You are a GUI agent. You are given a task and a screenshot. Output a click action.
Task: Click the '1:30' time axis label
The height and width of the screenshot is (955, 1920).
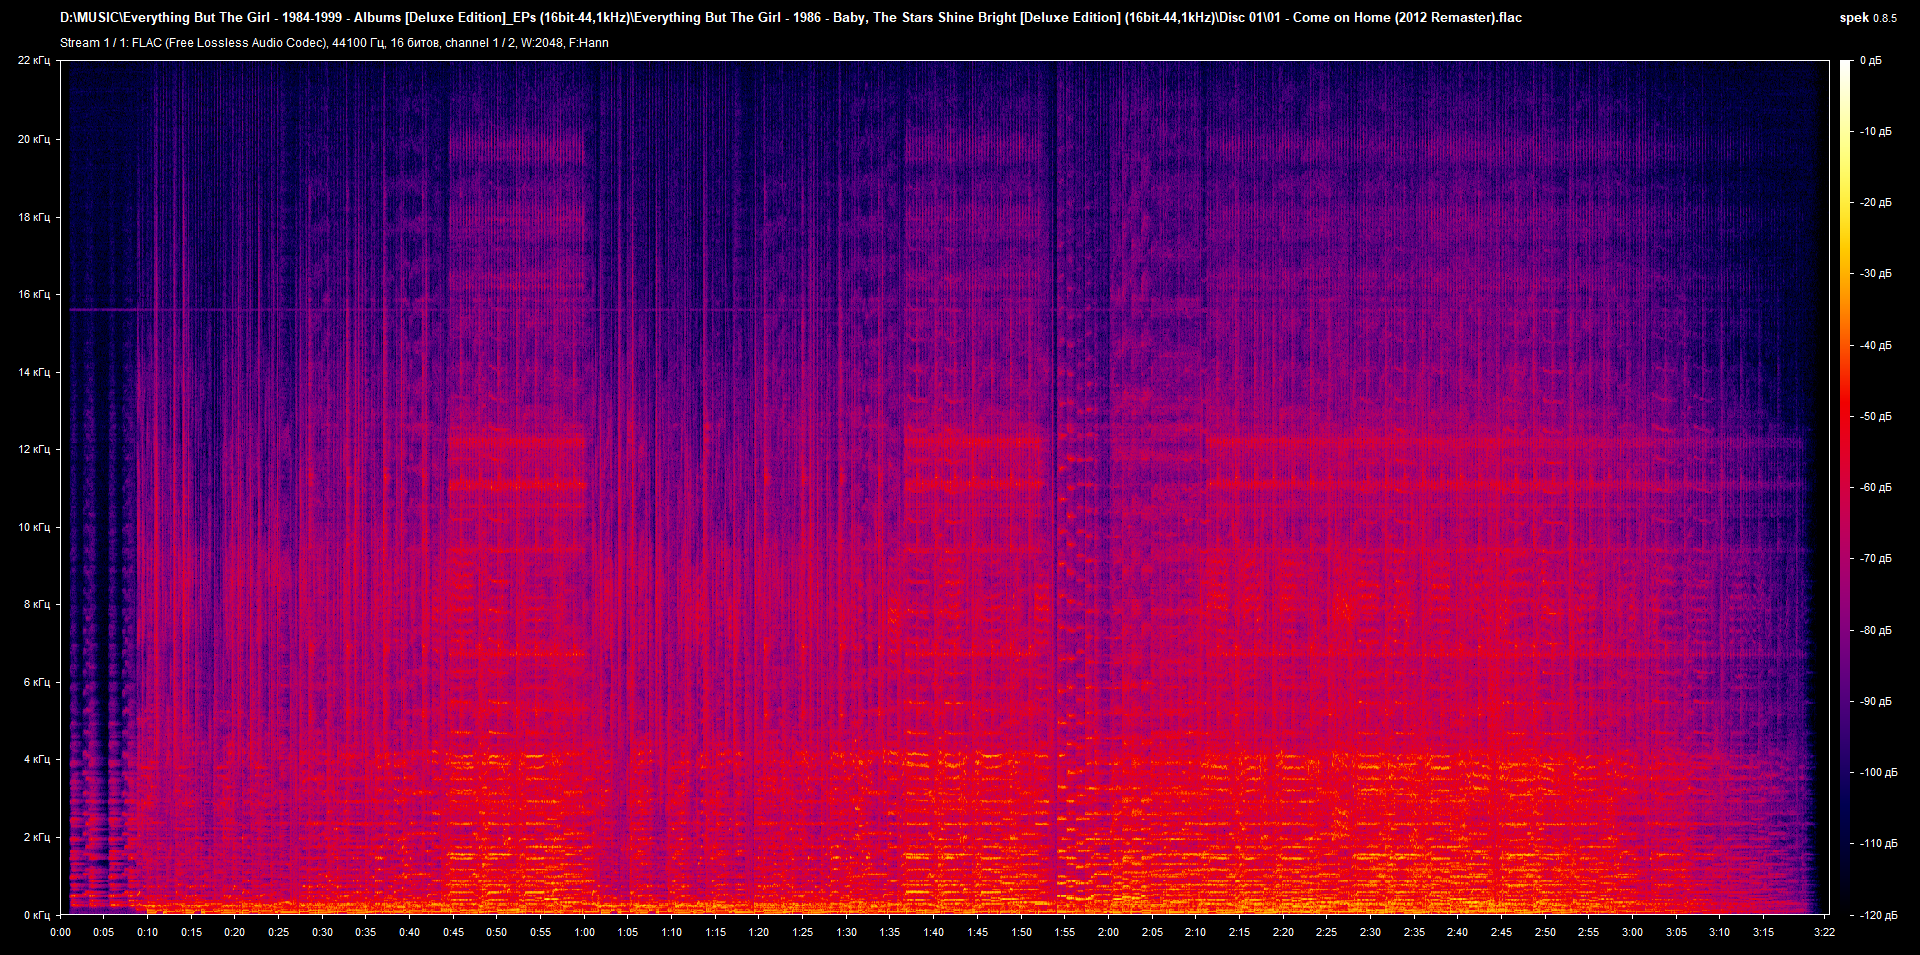[846, 932]
